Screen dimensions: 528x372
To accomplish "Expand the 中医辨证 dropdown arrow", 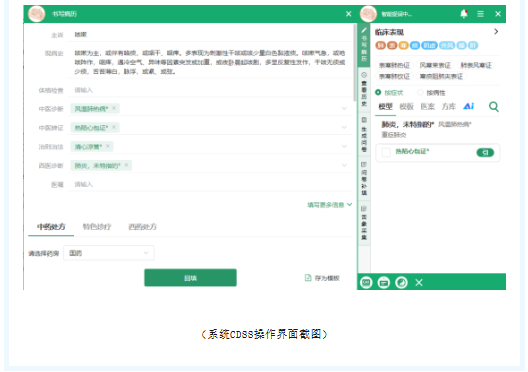I will (x=344, y=127).
